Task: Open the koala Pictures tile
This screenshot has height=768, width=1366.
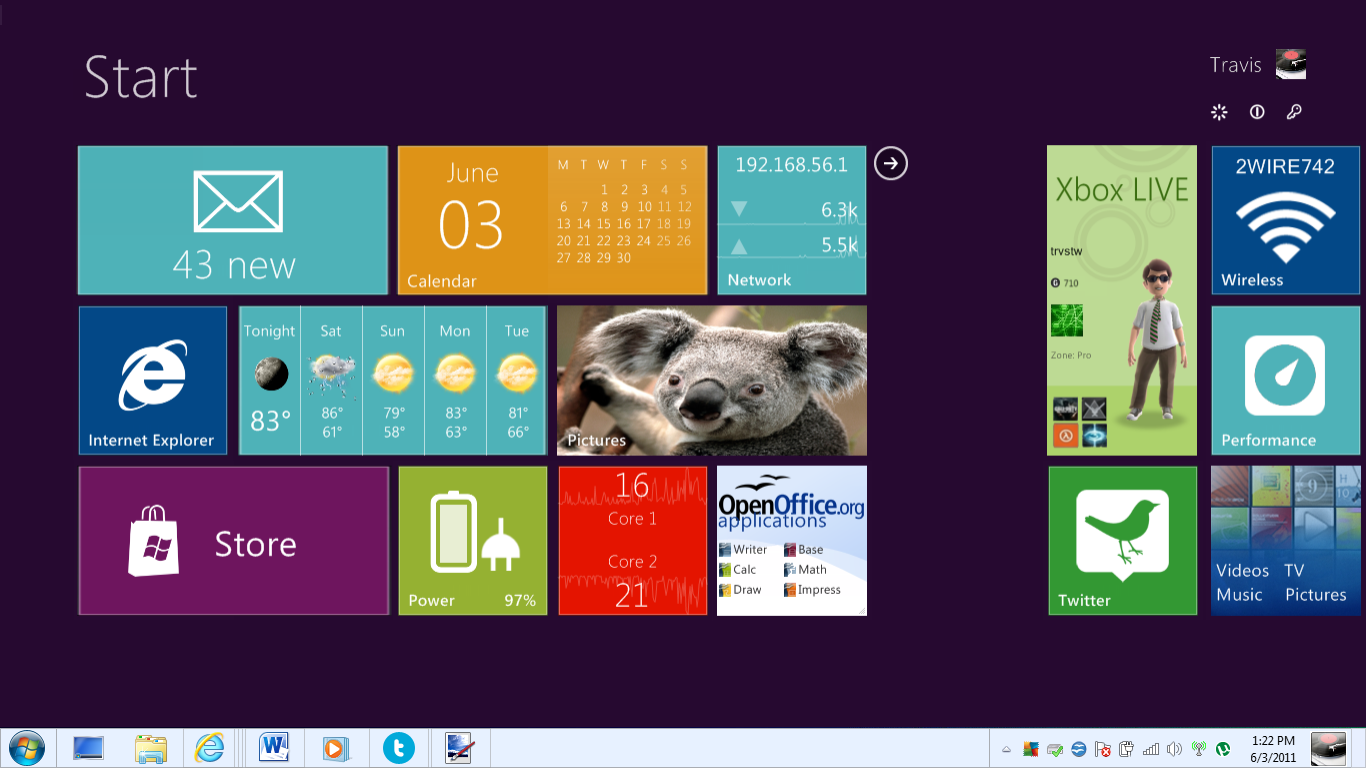Action: point(712,381)
